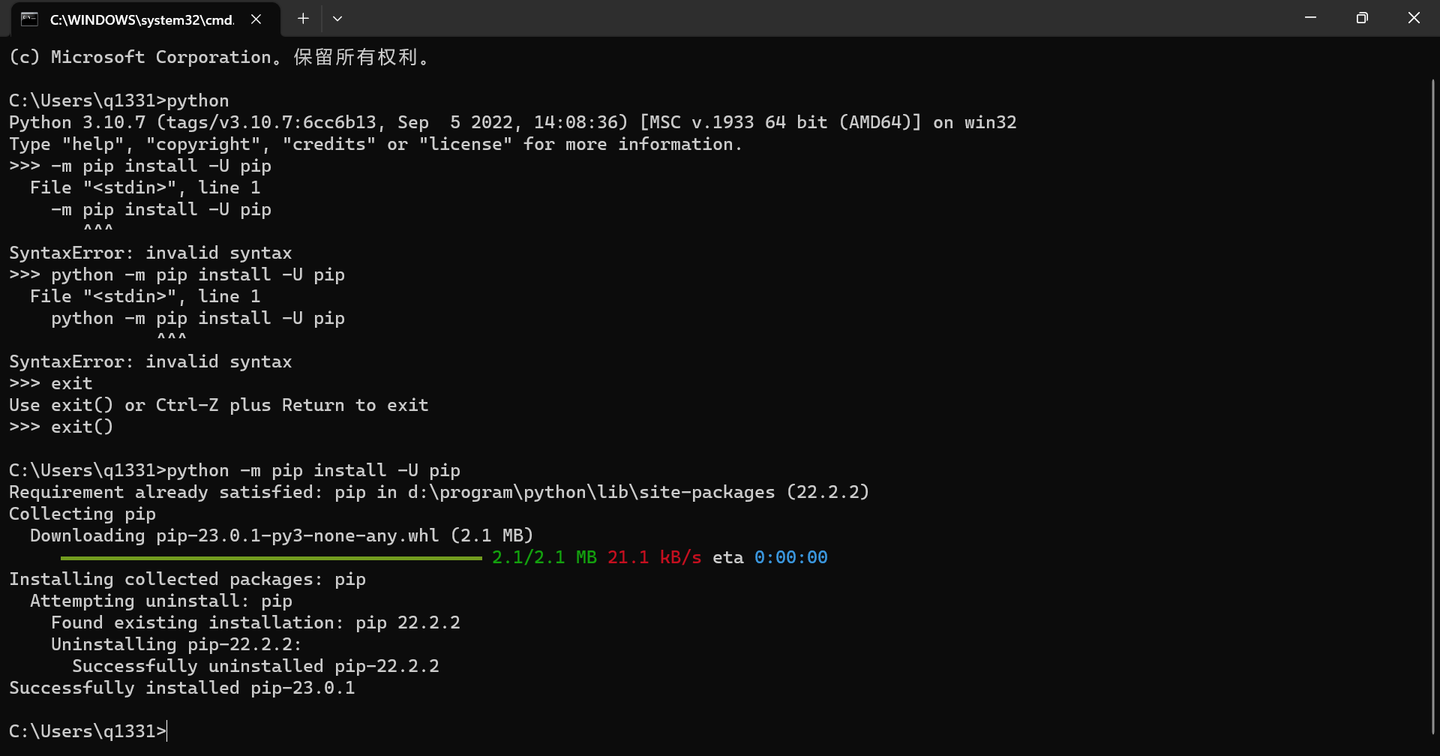
Task: Expand the new tab profile dropdown chevron
Action: 337,19
